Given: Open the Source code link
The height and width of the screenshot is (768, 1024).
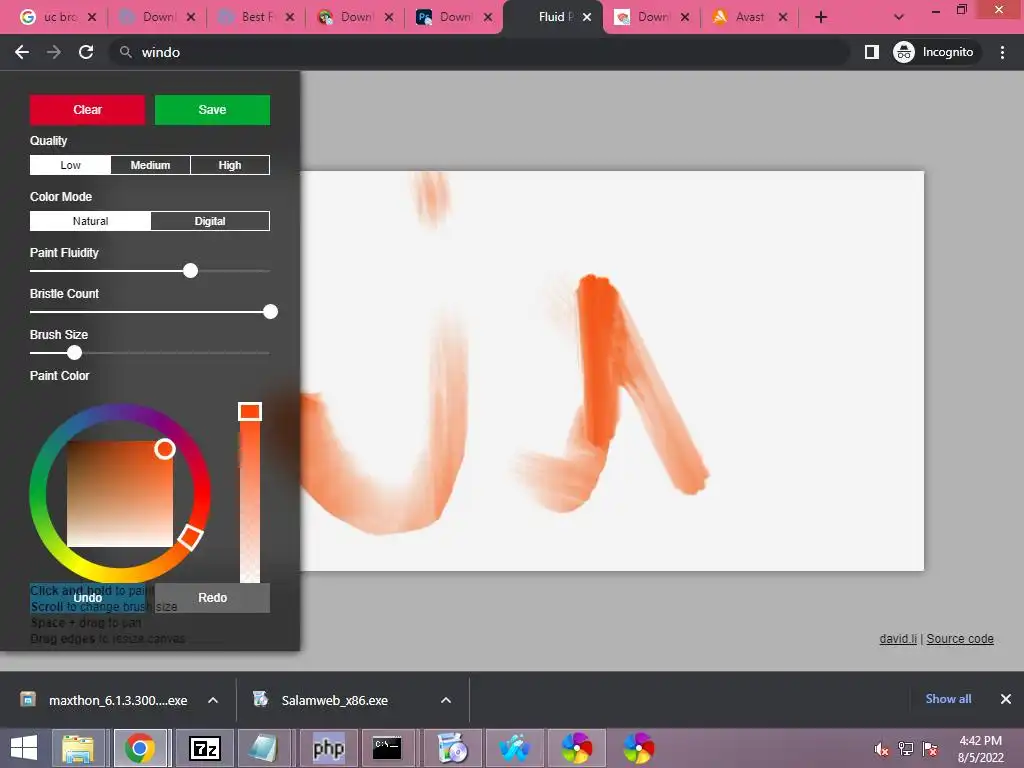Looking at the screenshot, I should click(960, 639).
